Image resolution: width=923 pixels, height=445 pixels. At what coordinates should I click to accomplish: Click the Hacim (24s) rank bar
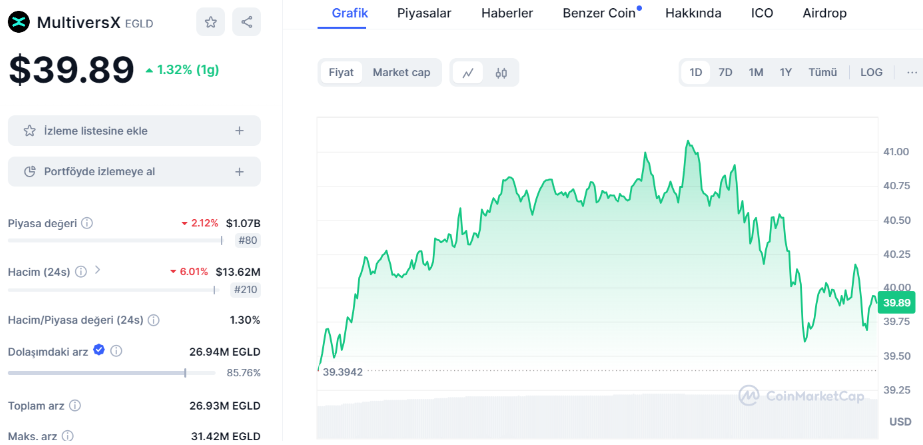113,290
